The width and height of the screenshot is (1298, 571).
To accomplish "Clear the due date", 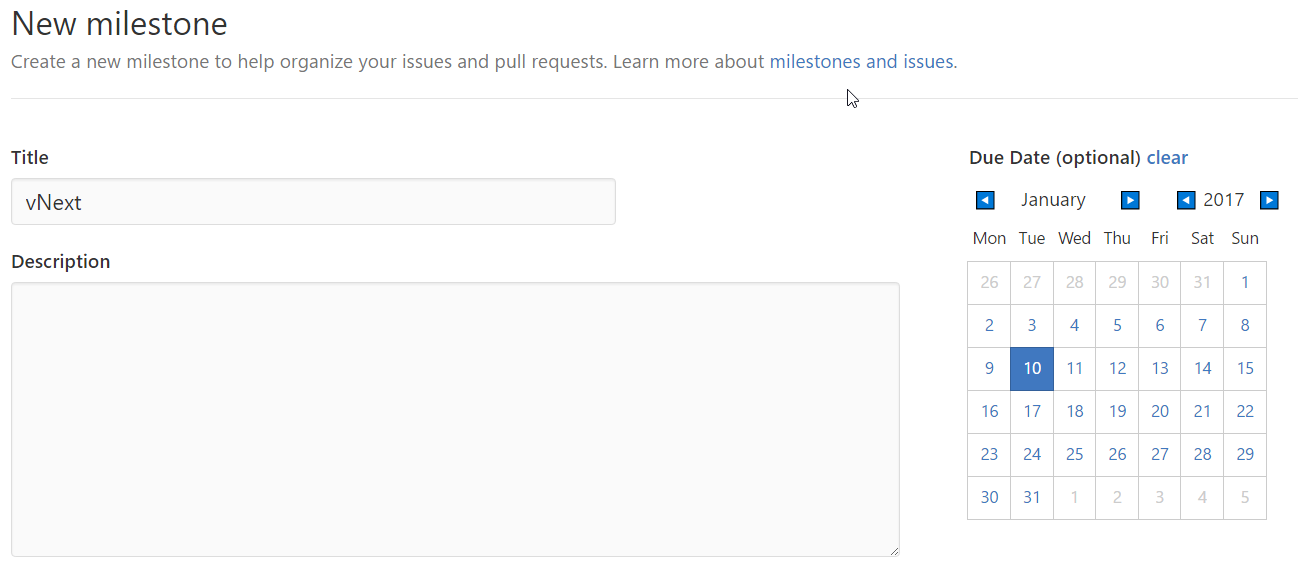I will [x=1167, y=158].
